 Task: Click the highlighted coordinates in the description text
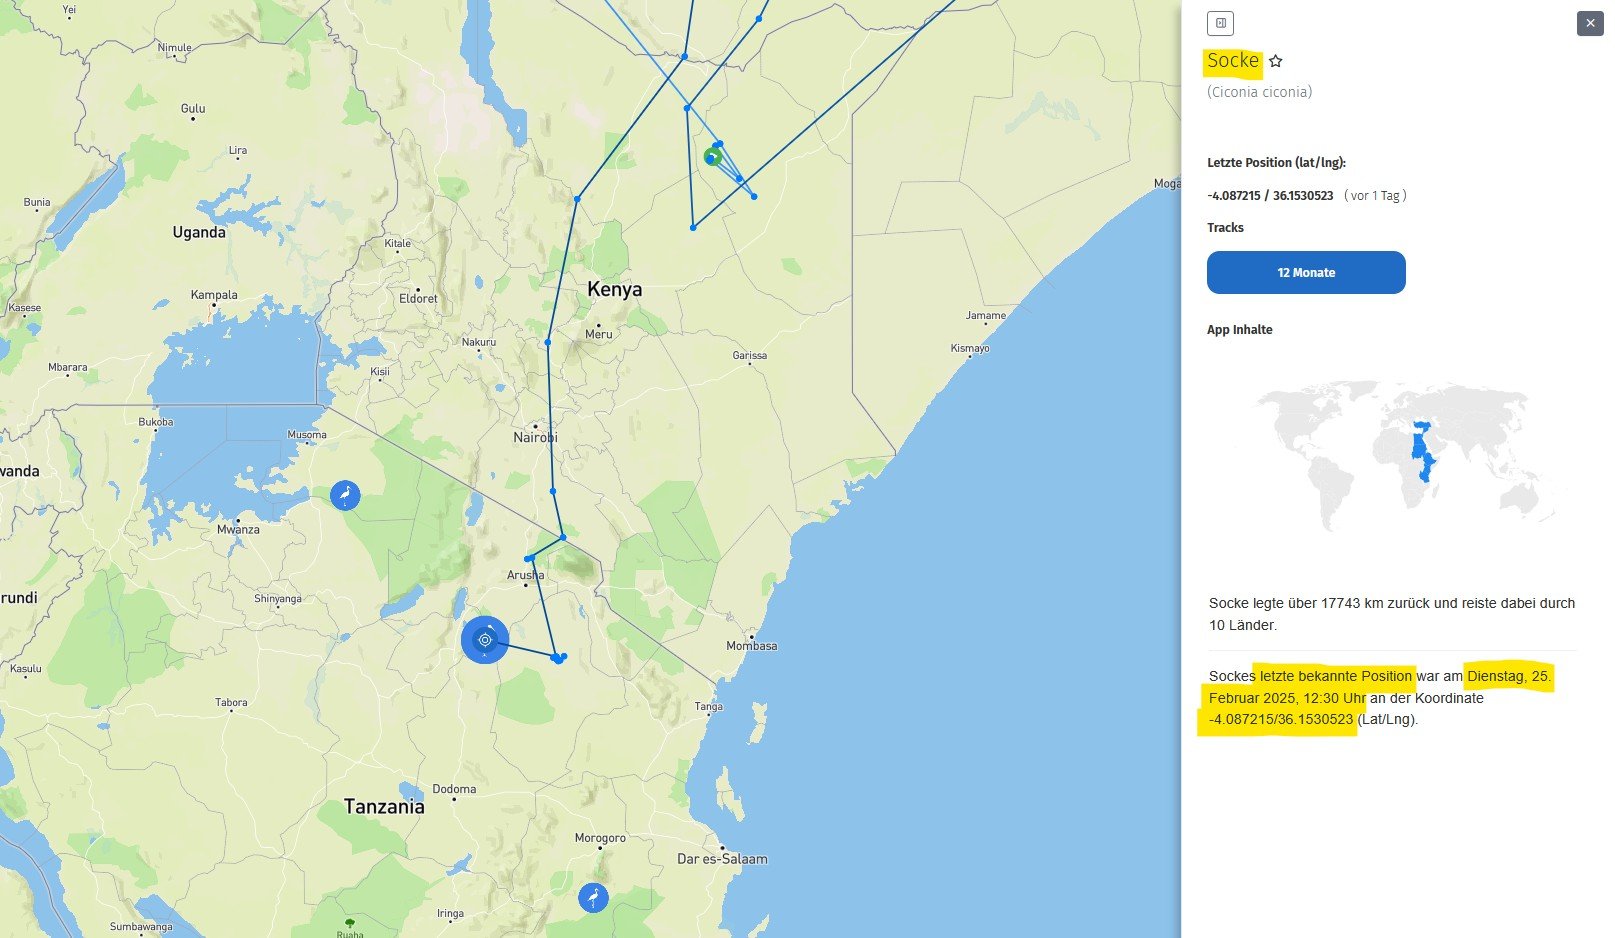coord(1280,719)
